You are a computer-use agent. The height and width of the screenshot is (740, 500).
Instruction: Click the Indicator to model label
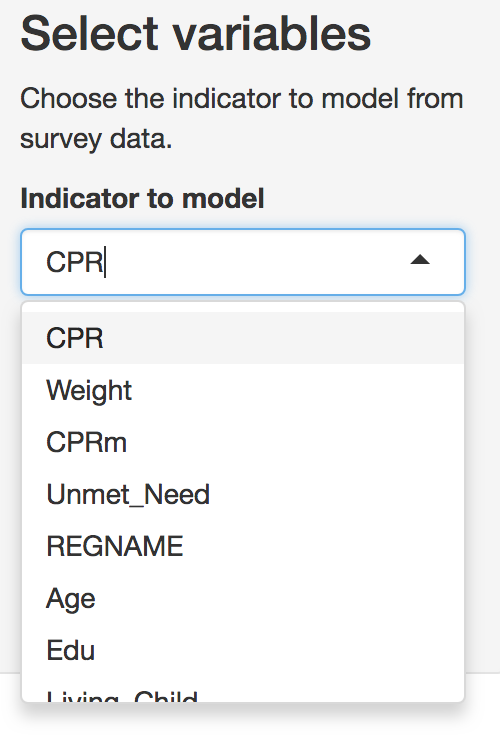[142, 198]
